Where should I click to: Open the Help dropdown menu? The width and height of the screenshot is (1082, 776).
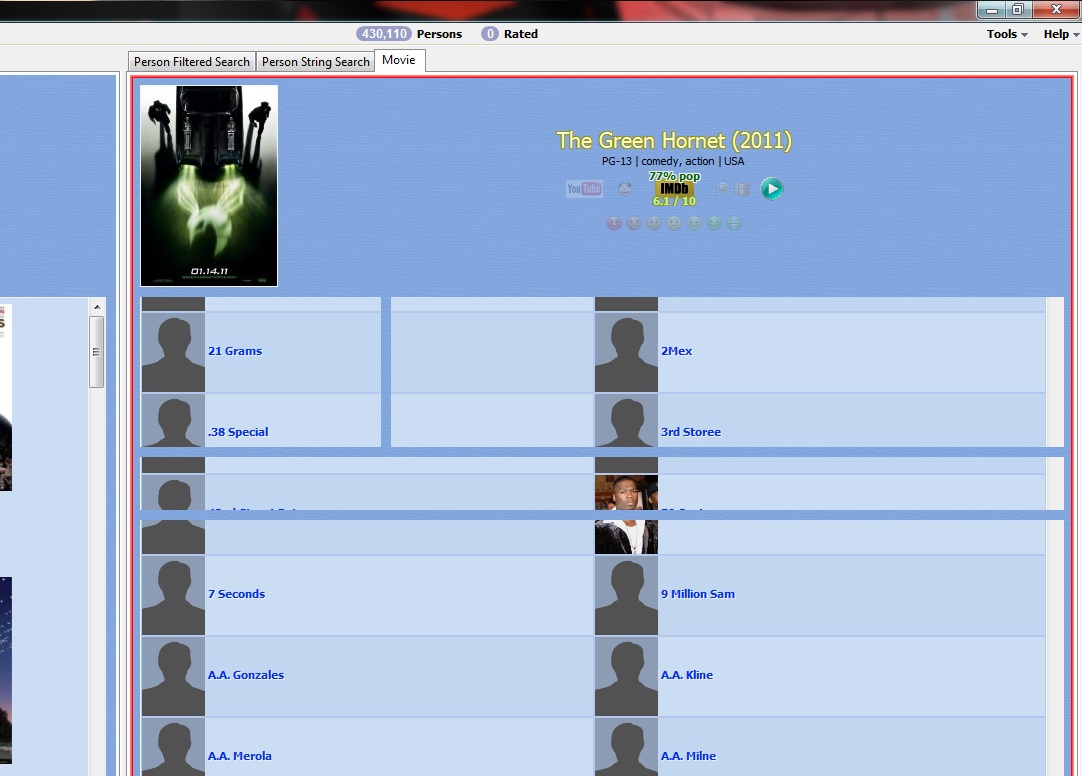tap(1061, 34)
